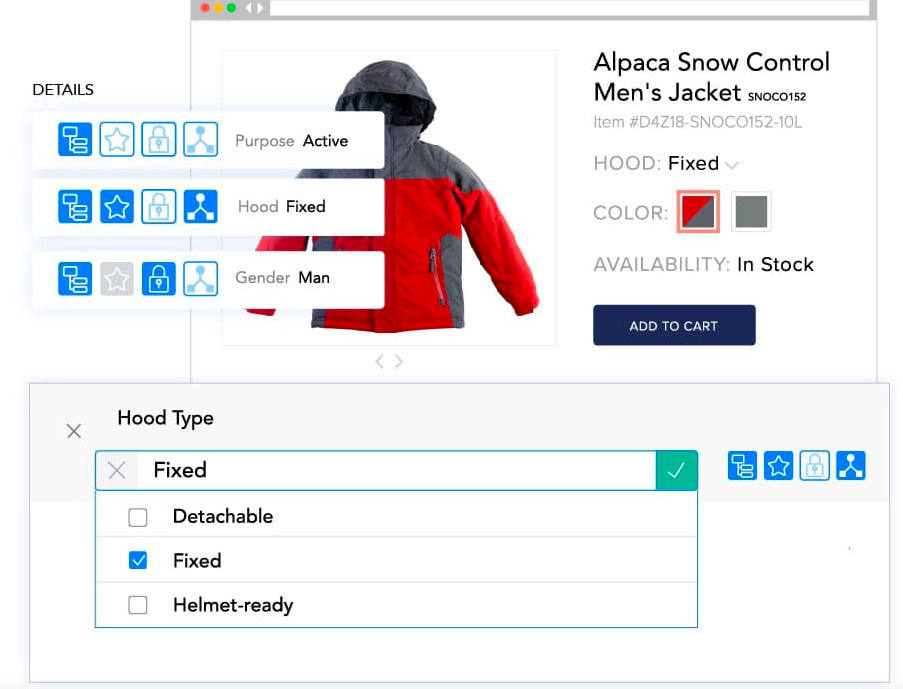Click the hierarchy icon in Gender row
903x689 pixels.
coord(75,279)
